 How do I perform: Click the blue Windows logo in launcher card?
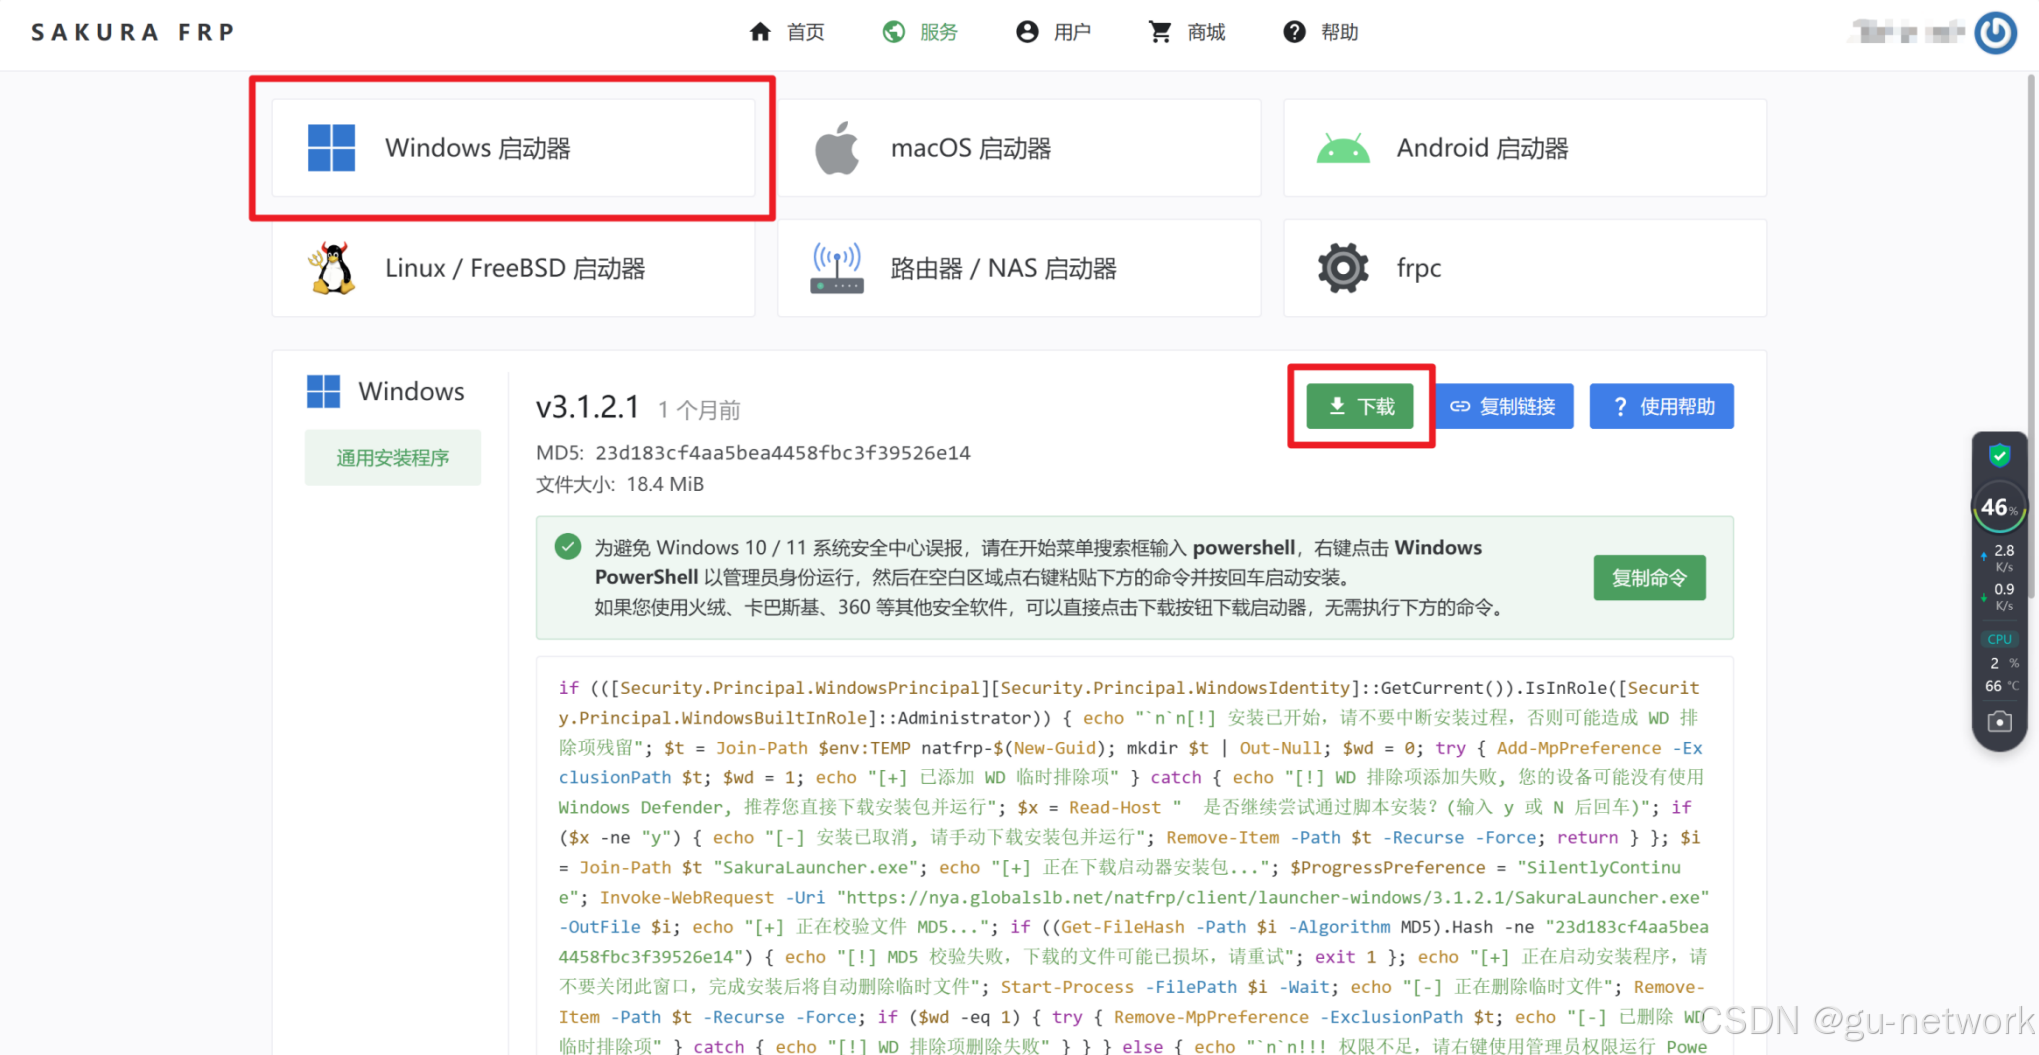point(331,148)
